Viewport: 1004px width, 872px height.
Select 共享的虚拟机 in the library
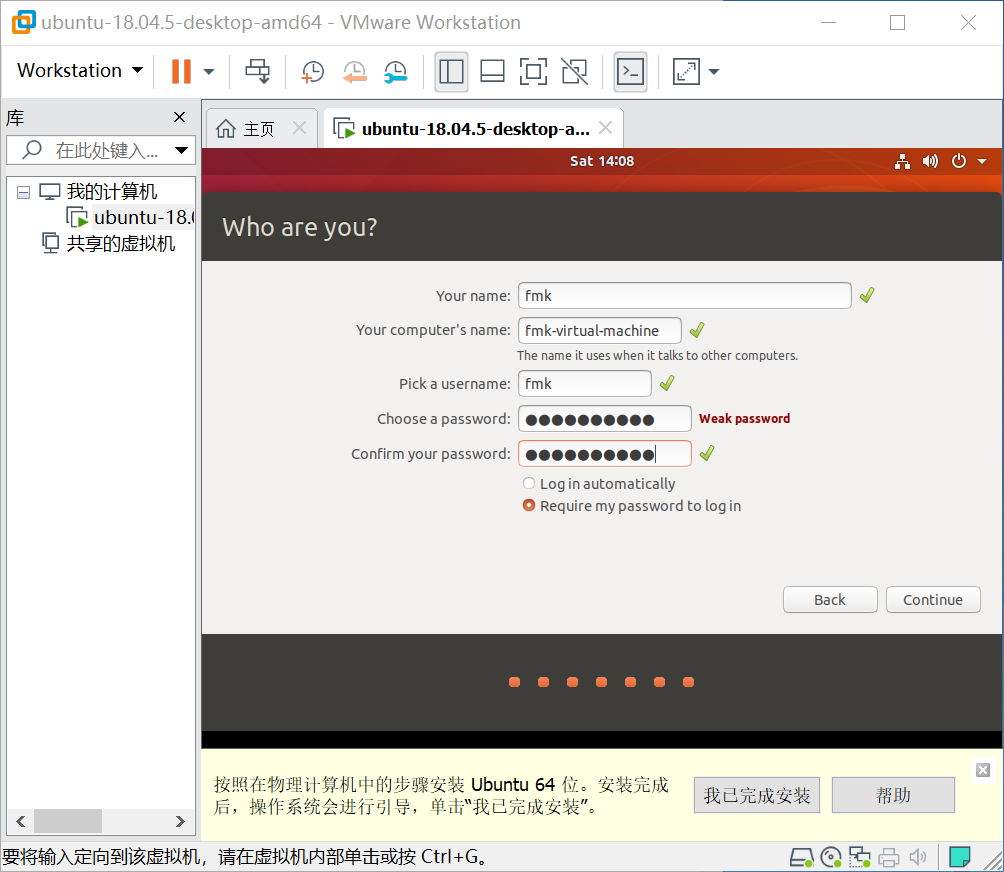point(120,244)
